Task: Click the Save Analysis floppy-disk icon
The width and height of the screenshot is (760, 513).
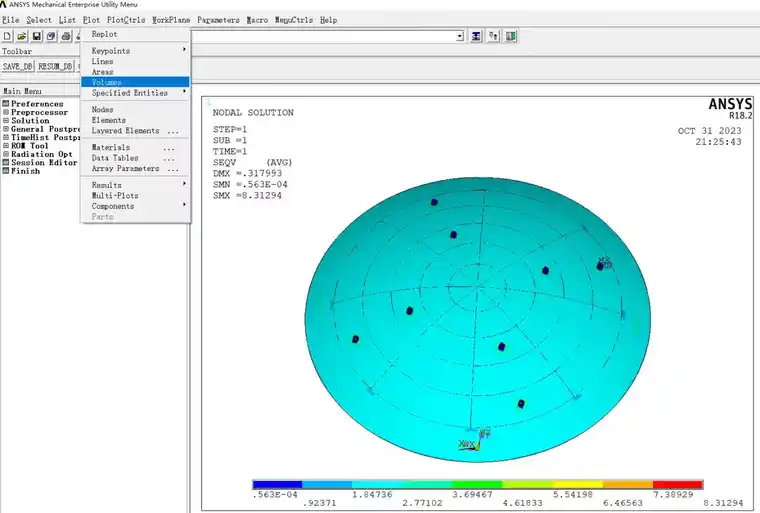Action: tap(37, 36)
